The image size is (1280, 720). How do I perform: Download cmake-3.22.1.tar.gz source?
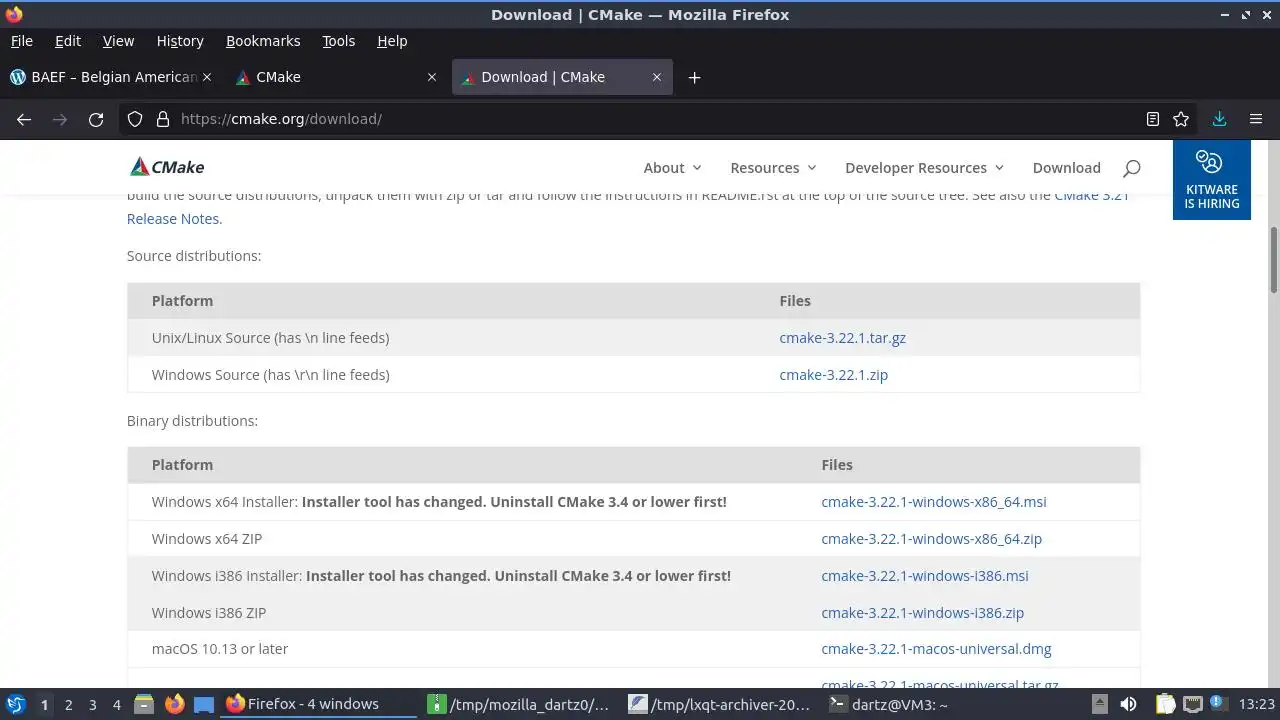[x=842, y=338]
